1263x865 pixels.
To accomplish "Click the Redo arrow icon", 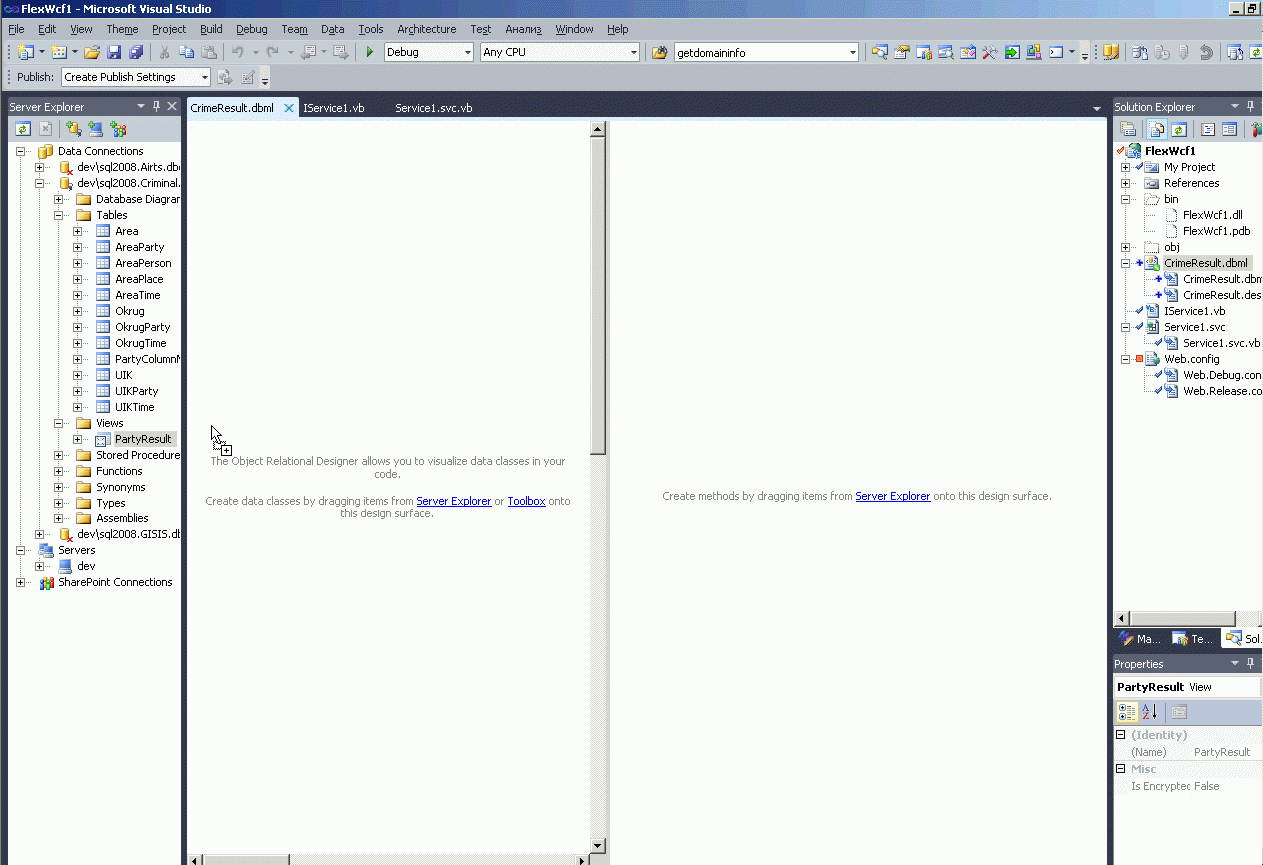I will 272,52.
